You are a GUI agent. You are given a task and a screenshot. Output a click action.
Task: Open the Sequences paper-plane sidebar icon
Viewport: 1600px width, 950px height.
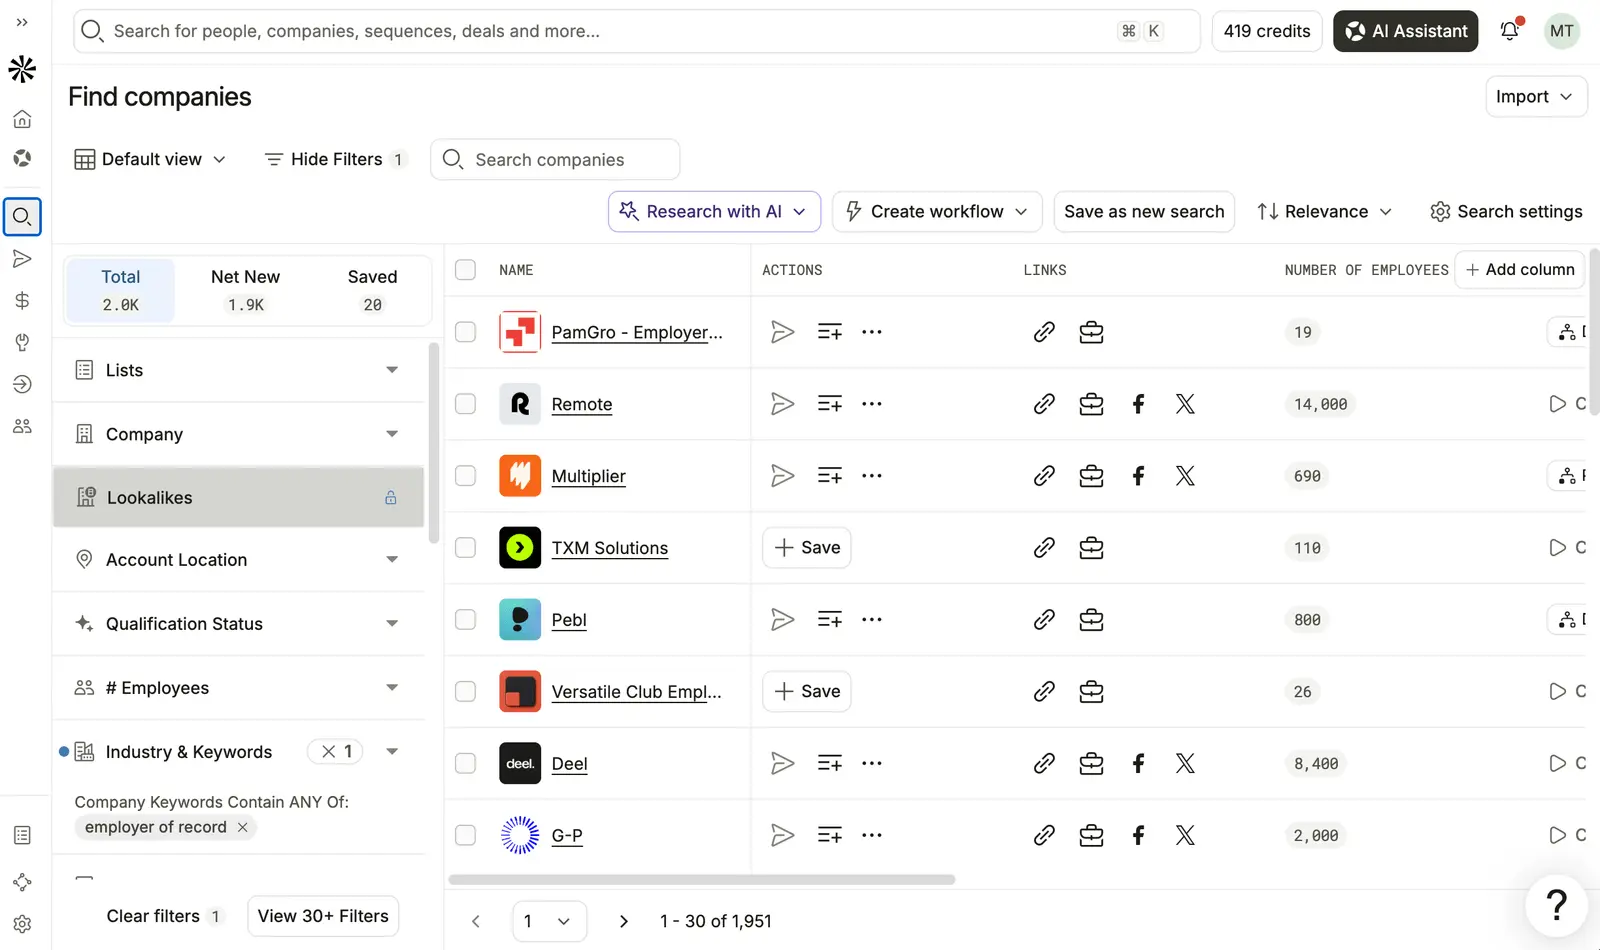[22, 259]
